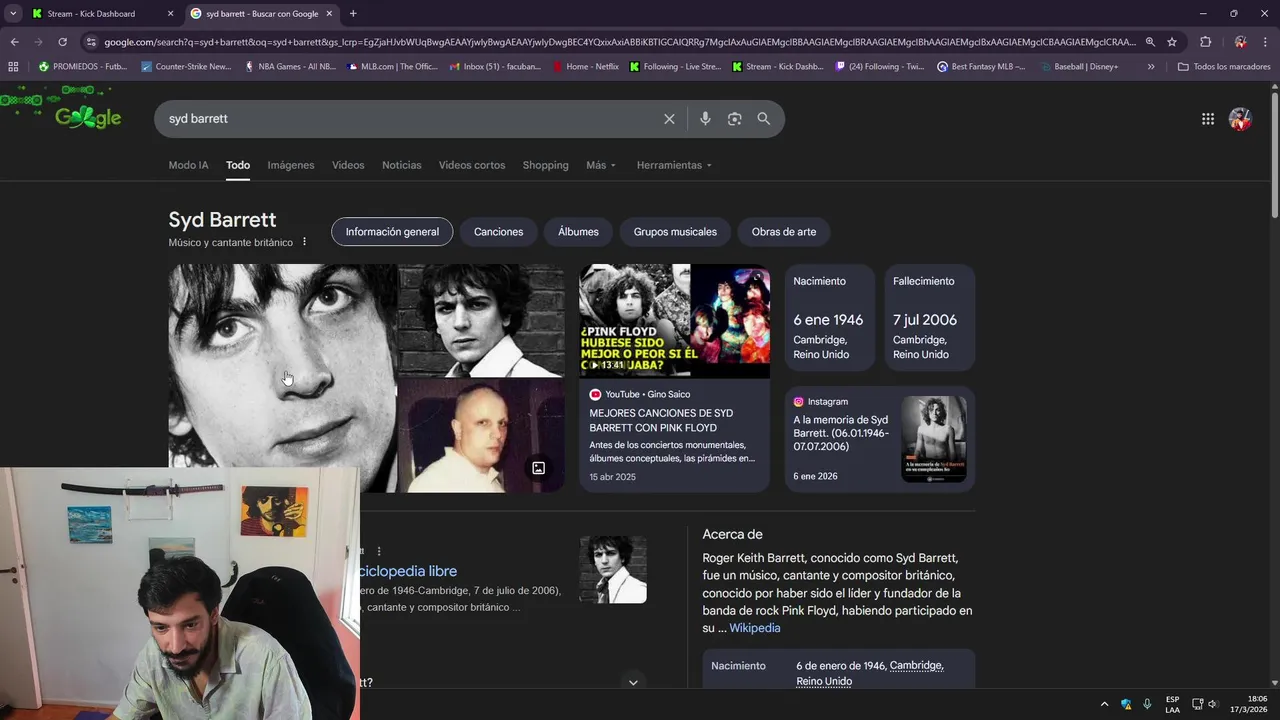Image resolution: width=1280 pixels, height=720 pixels.
Task: Show hidden system tray icons
Action: pos(1104,704)
